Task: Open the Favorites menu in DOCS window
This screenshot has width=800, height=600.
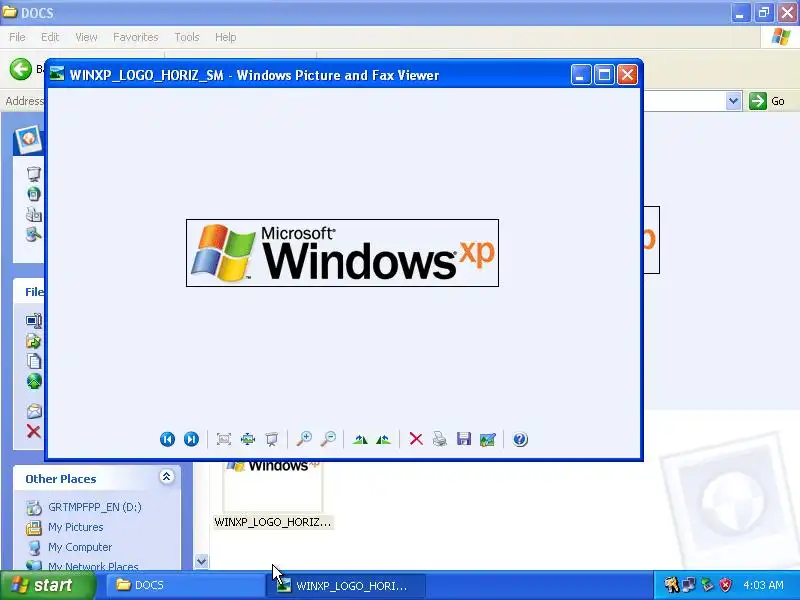Action: [136, 37]
